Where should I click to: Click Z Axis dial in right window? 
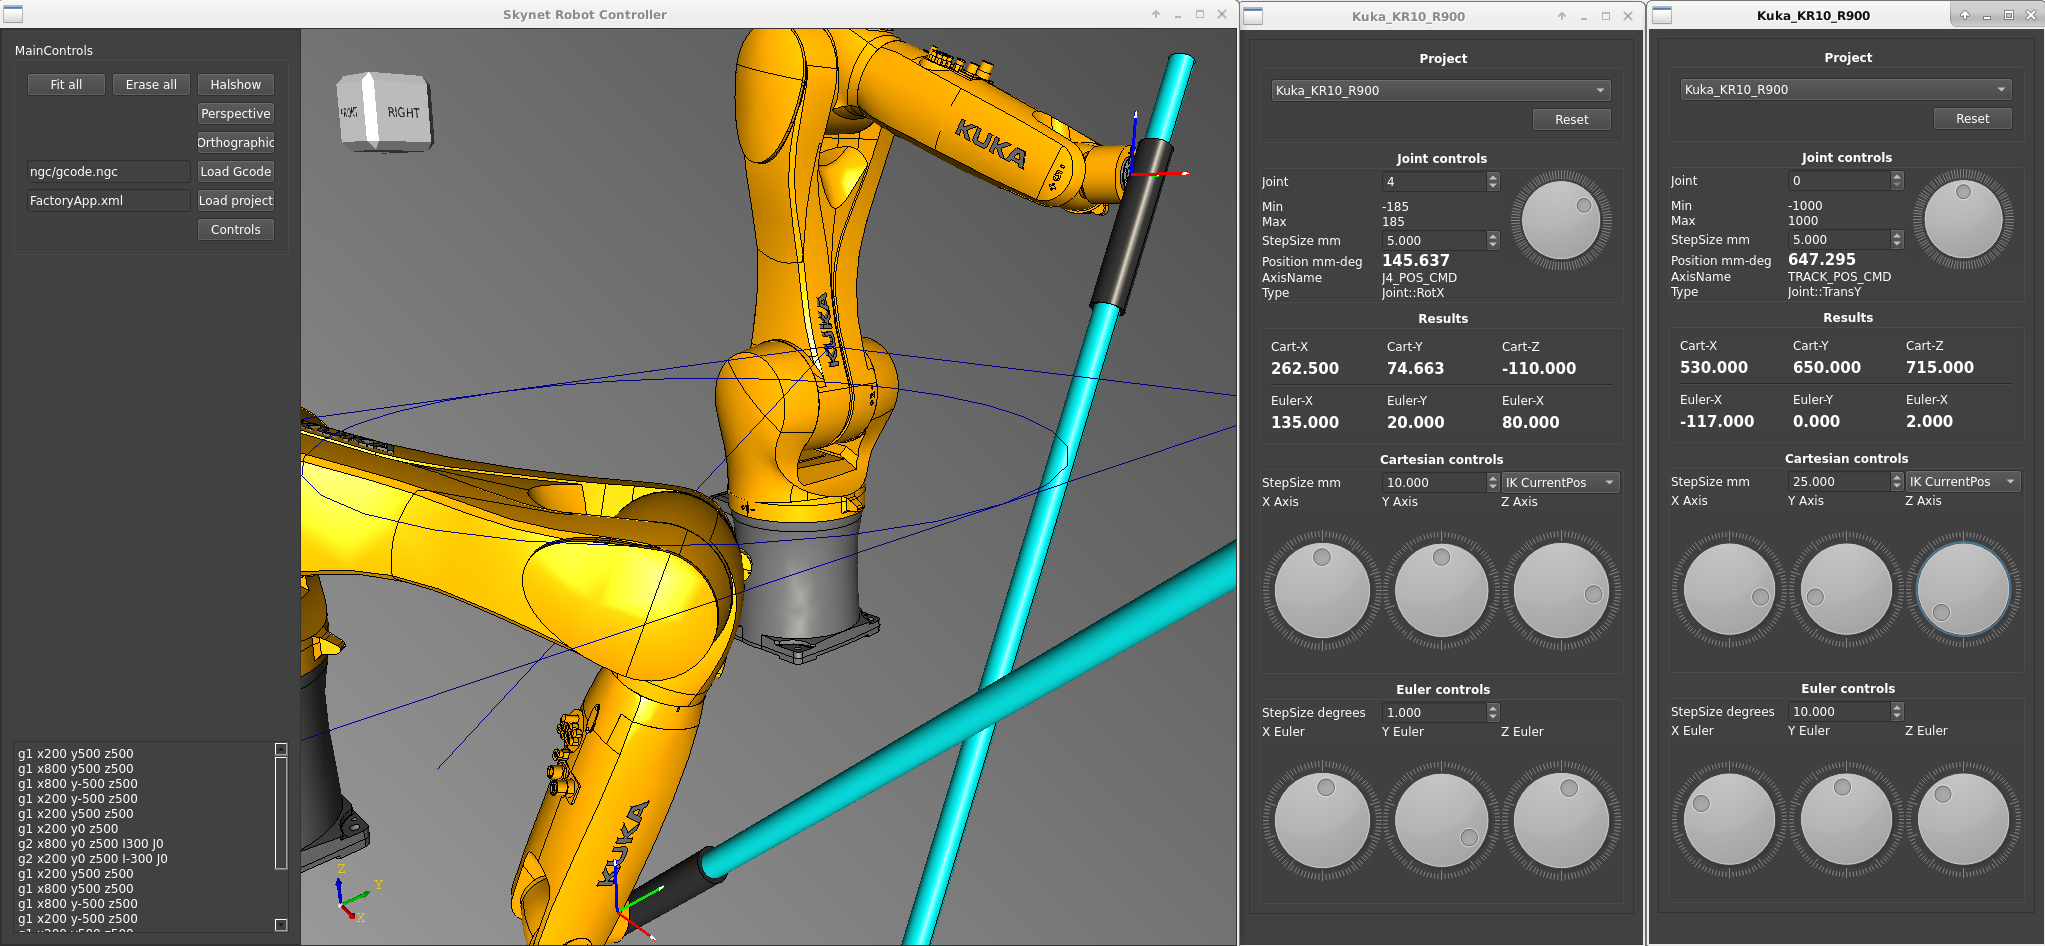(x=1963, y=589)
